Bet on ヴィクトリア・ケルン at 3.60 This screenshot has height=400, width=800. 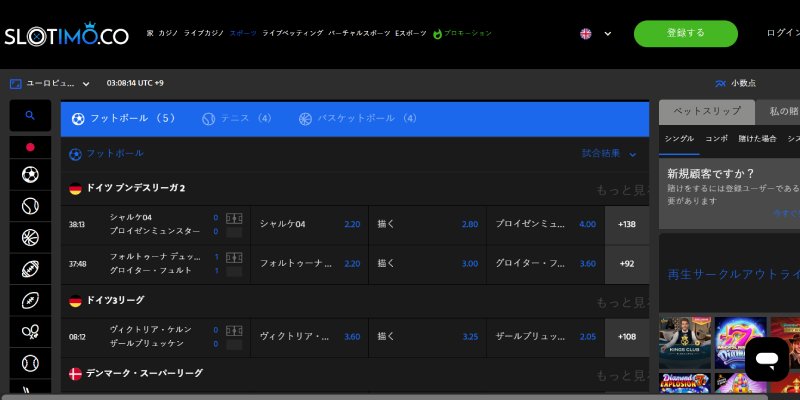tap(310, 337)
